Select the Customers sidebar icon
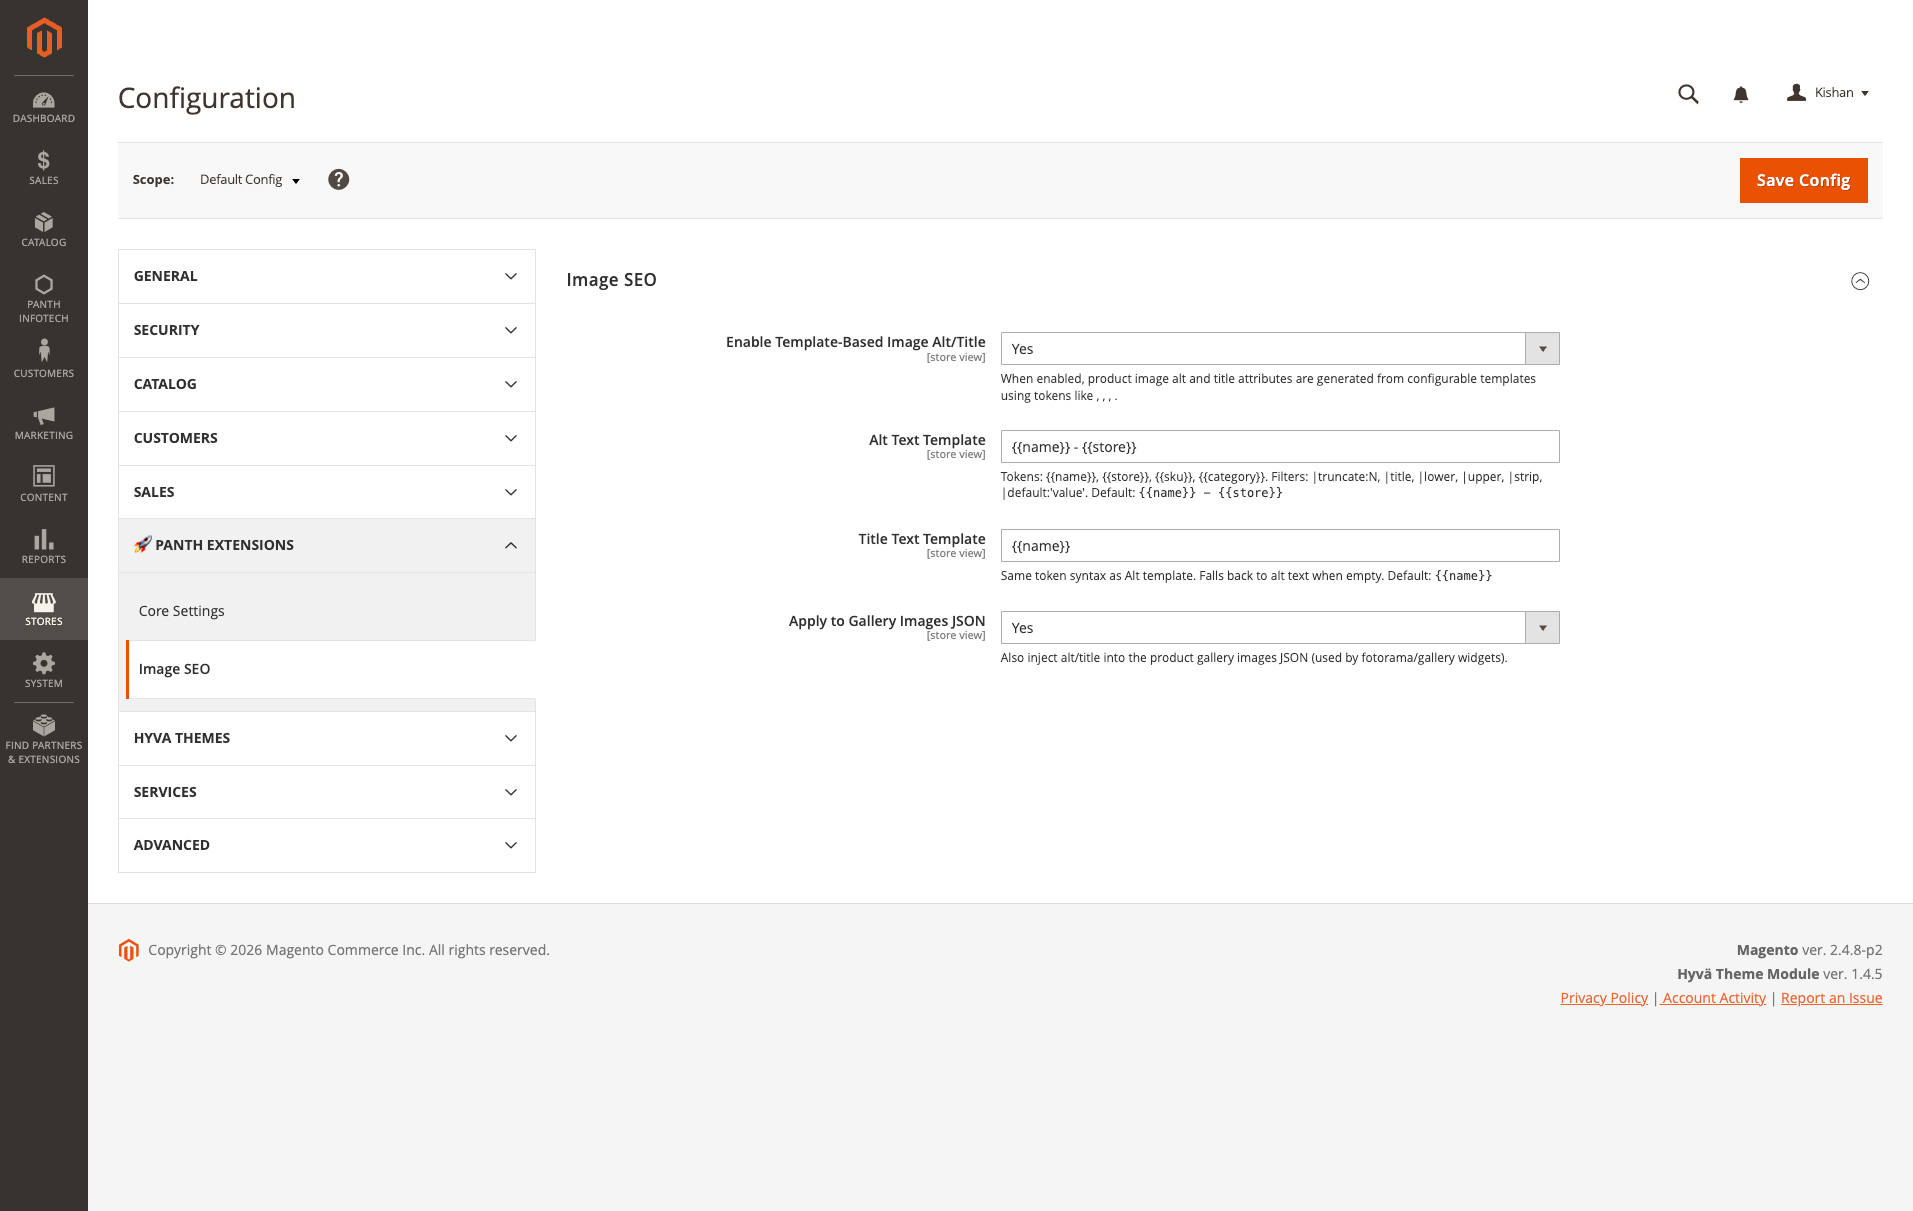1913x1211 pixels. click(43, 357)
